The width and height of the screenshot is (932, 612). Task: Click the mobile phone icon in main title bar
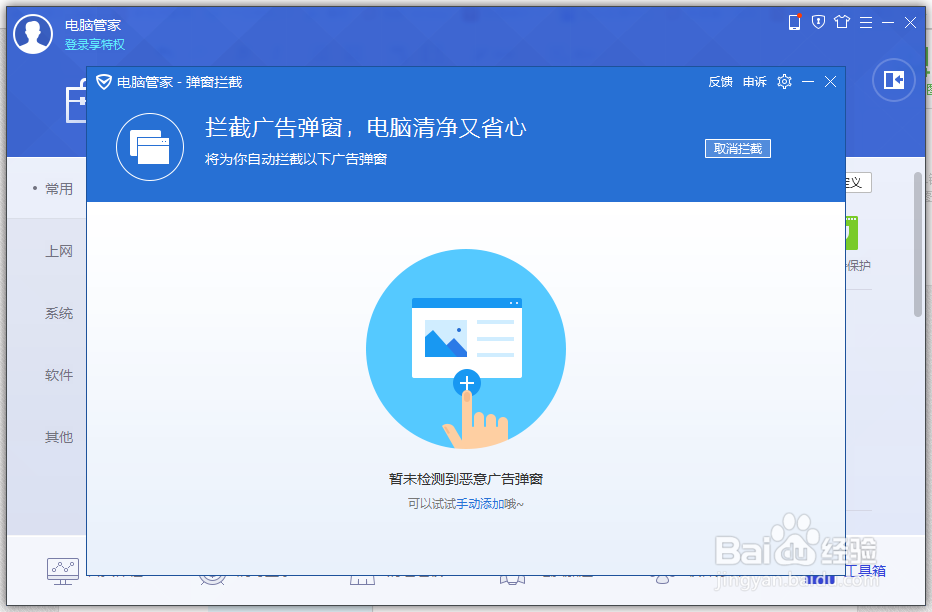pyautogui.click(x=794, y=23)
